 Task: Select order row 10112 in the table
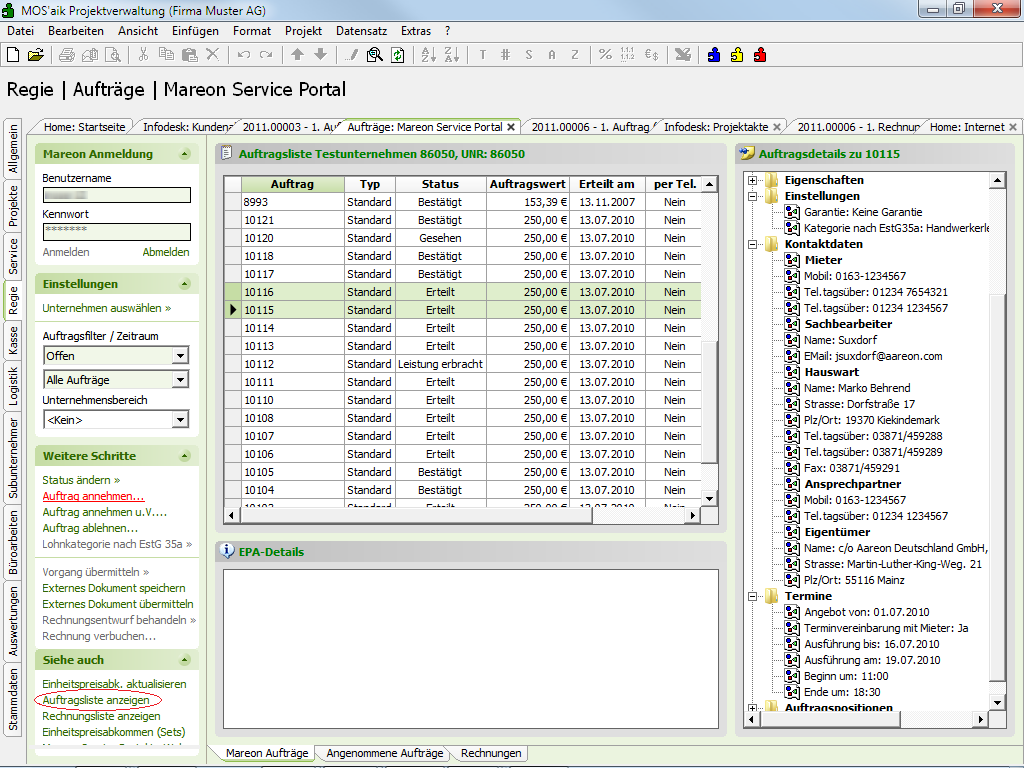click(463, 364)
